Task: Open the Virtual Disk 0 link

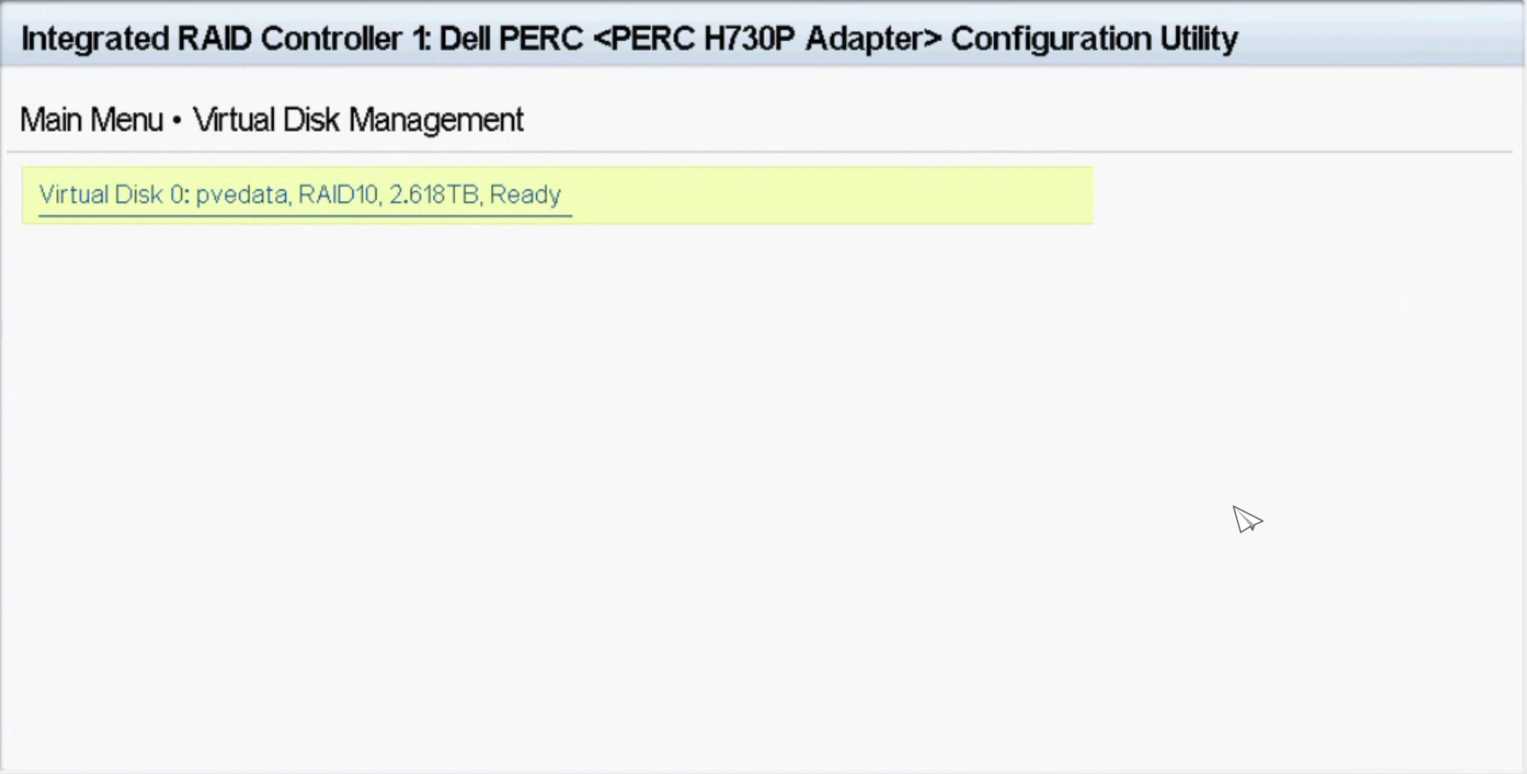Action: pos(112,195)
